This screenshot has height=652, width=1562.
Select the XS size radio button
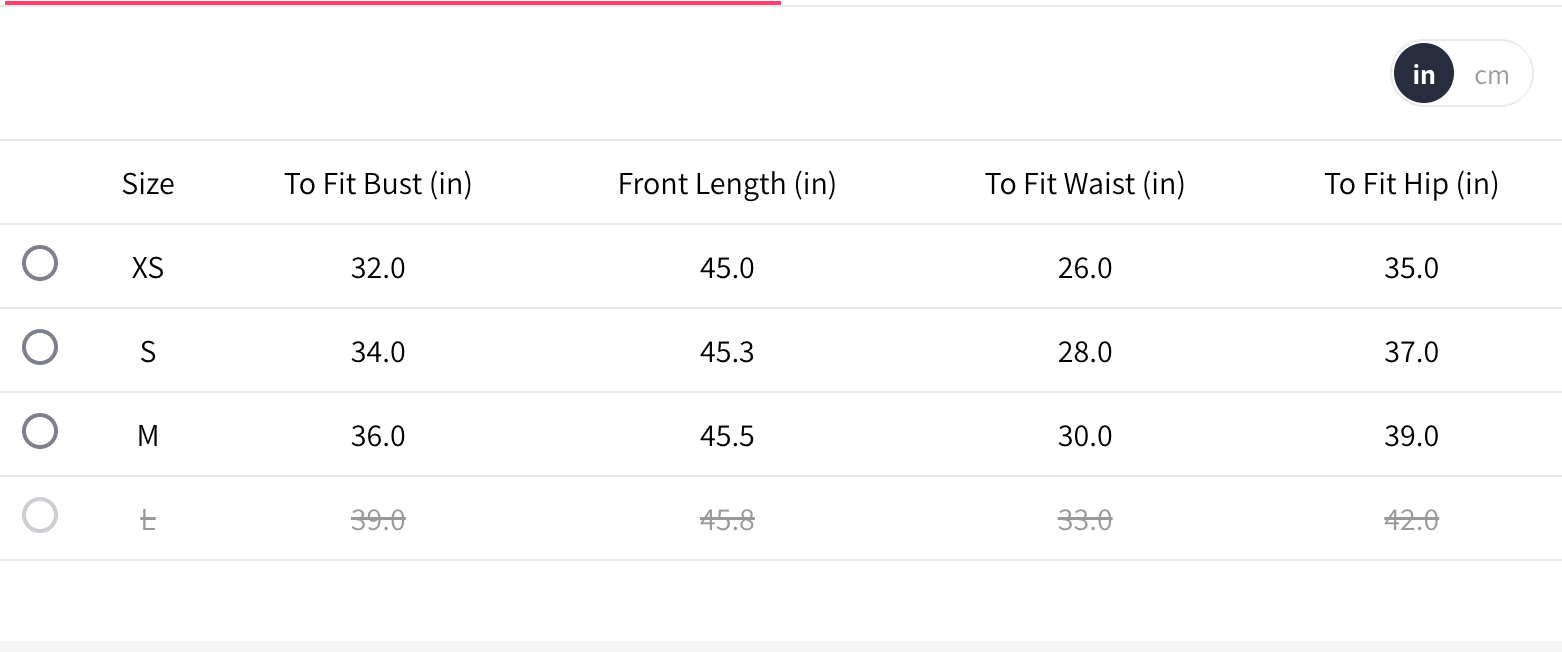(40, 264)
